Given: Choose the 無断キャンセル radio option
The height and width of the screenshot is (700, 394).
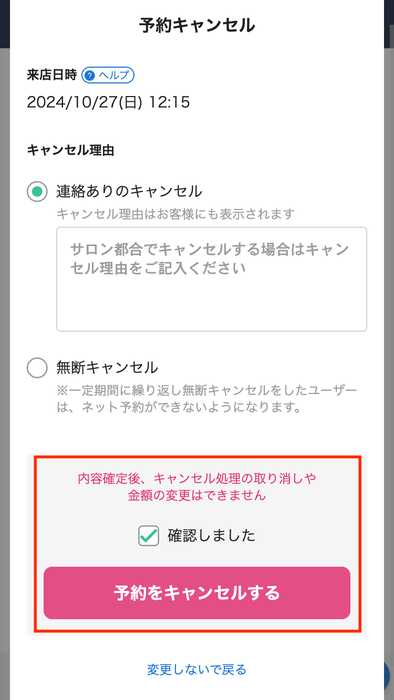Looking at the screenshot, I should tap(37, 368).
